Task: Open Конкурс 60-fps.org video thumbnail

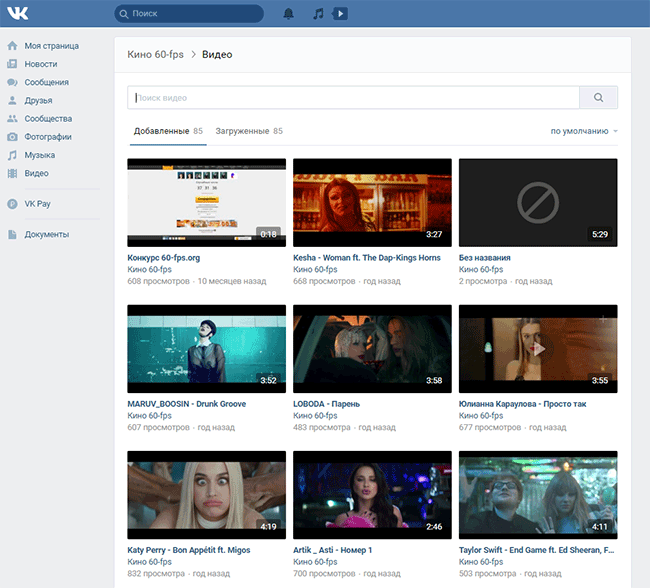Action: 206,202
